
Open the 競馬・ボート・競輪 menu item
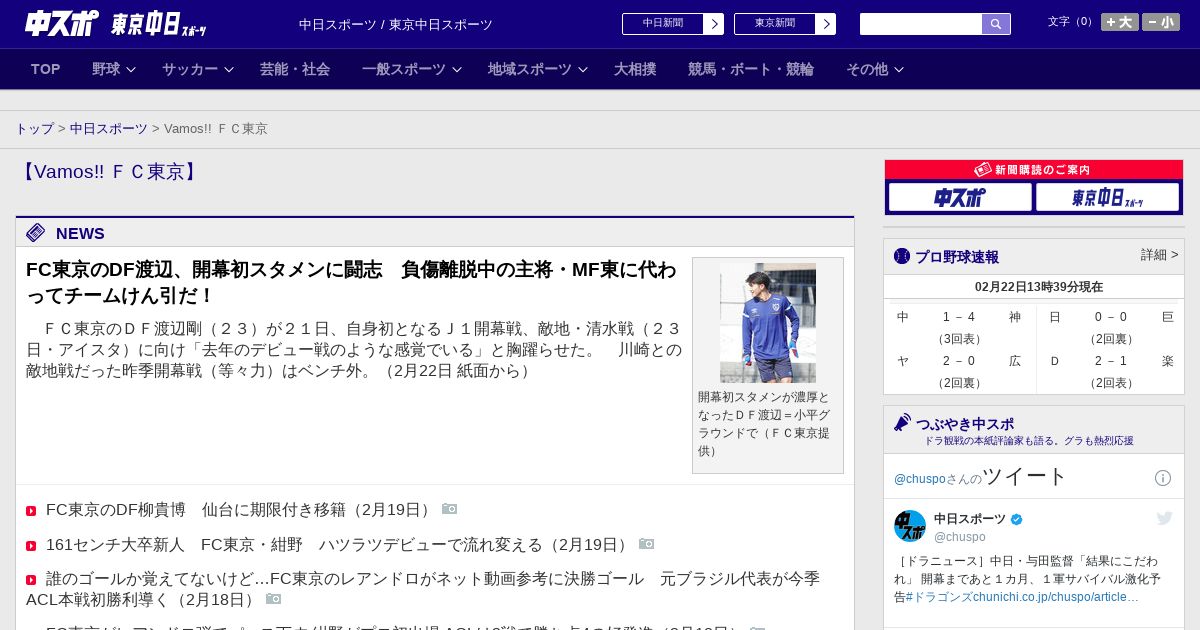[x=751, y=69]
